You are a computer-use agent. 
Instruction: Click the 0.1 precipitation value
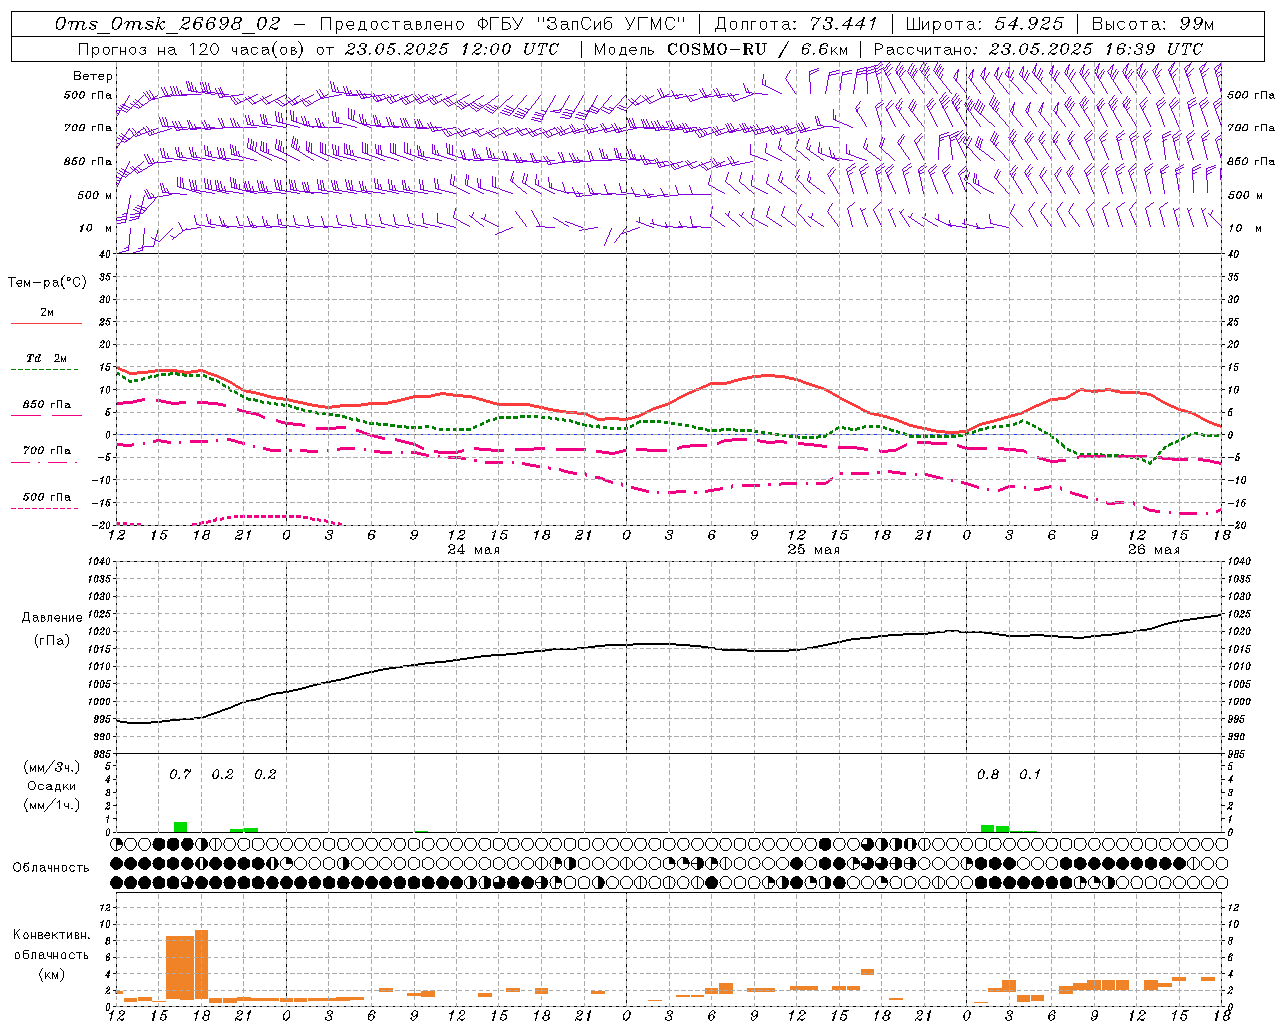pos(1030,774)
